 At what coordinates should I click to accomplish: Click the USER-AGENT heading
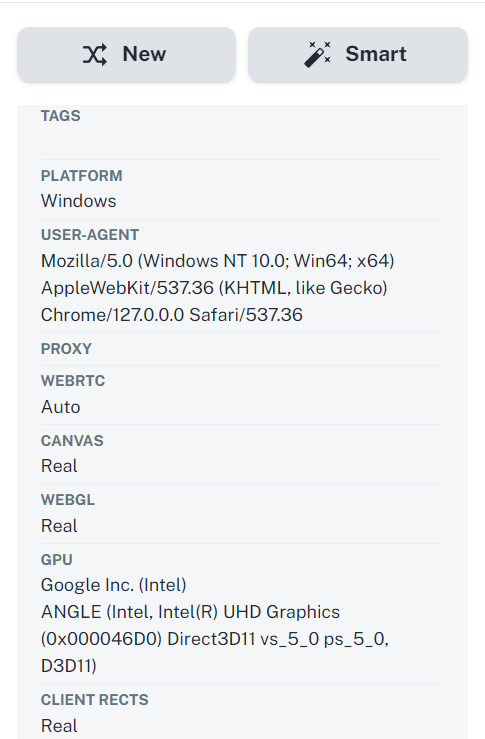[90, 235]
